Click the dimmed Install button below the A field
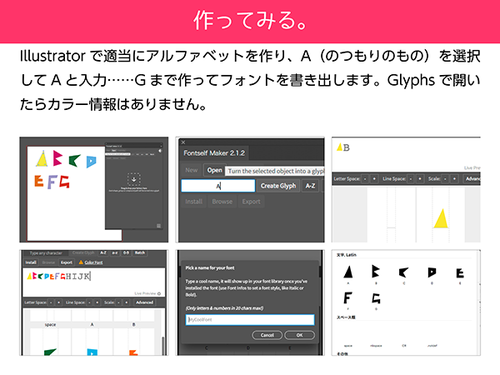The image size is (500, 375). point(194,201)
